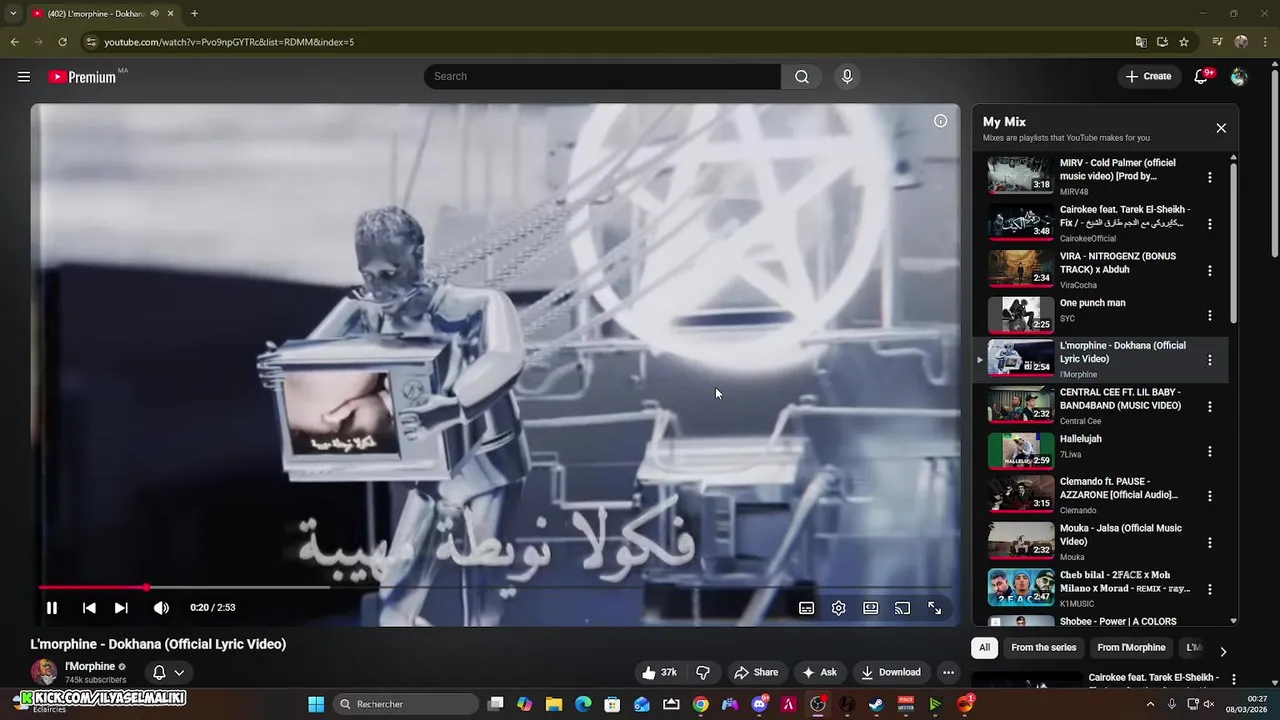Seek on the video progress bar
Image resolution: width=1280 pixels, height=720 pixels.
[x=495, y=587]
